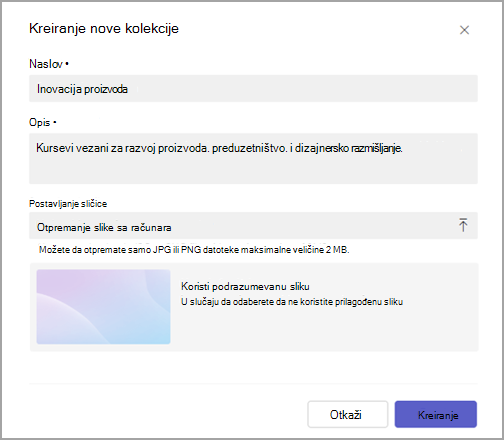
Task: Select Otpremanje slike sa računara field
Action: coord(253,226)
